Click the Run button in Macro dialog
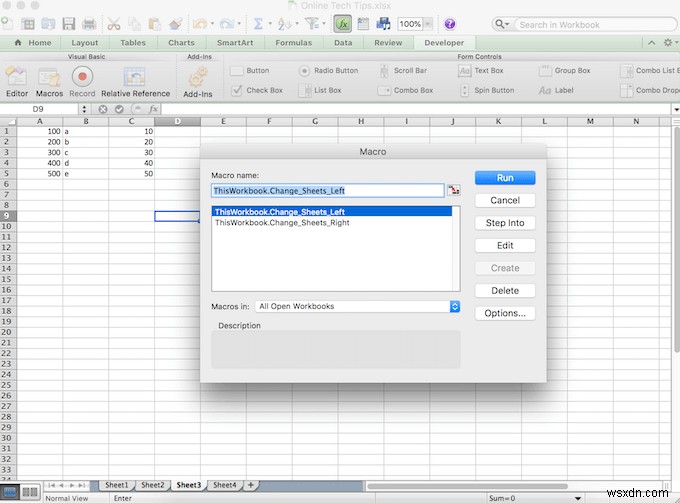 point(505,178)
